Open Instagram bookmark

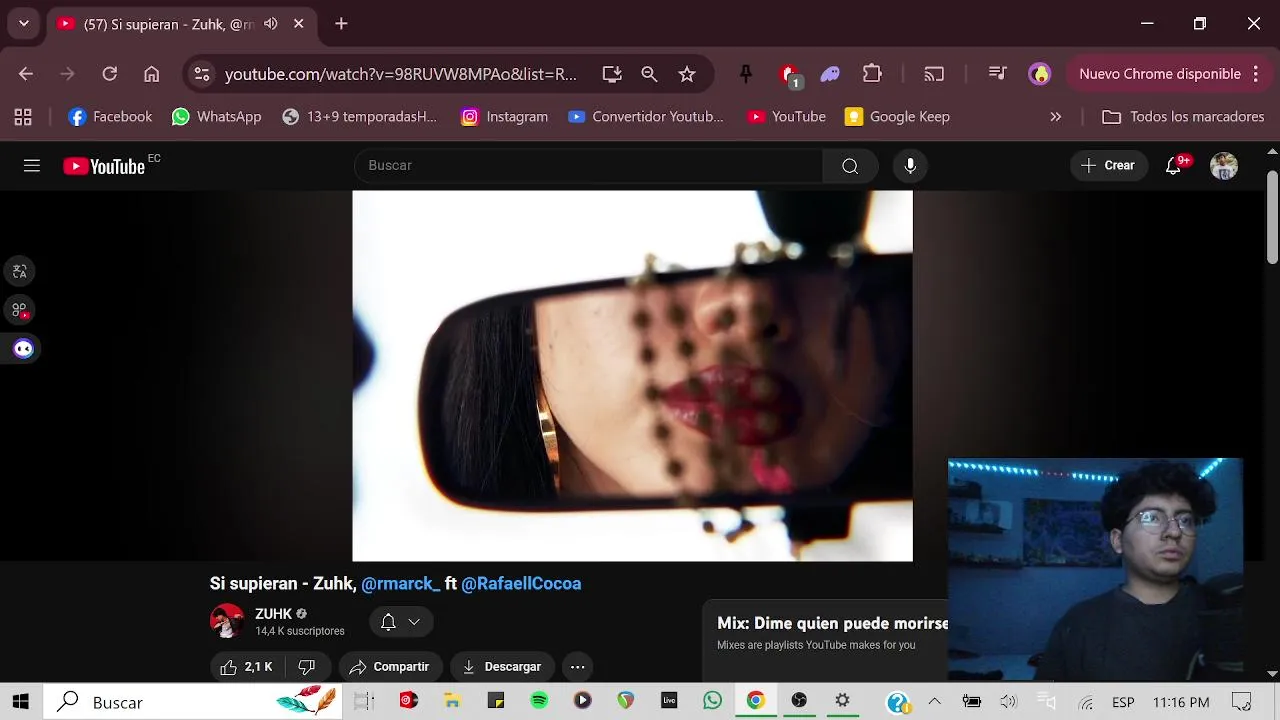pos(504,117)
